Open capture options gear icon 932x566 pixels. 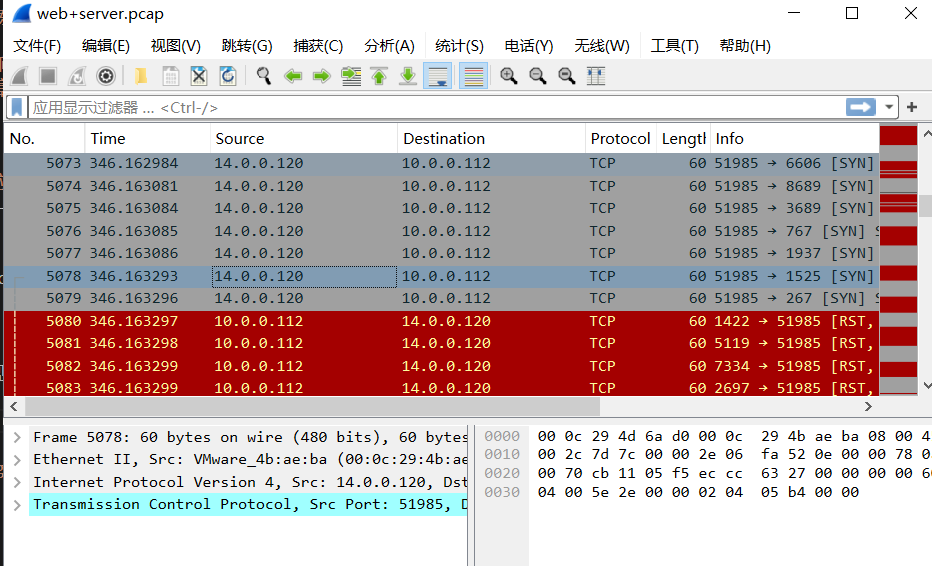click(105, 76)
